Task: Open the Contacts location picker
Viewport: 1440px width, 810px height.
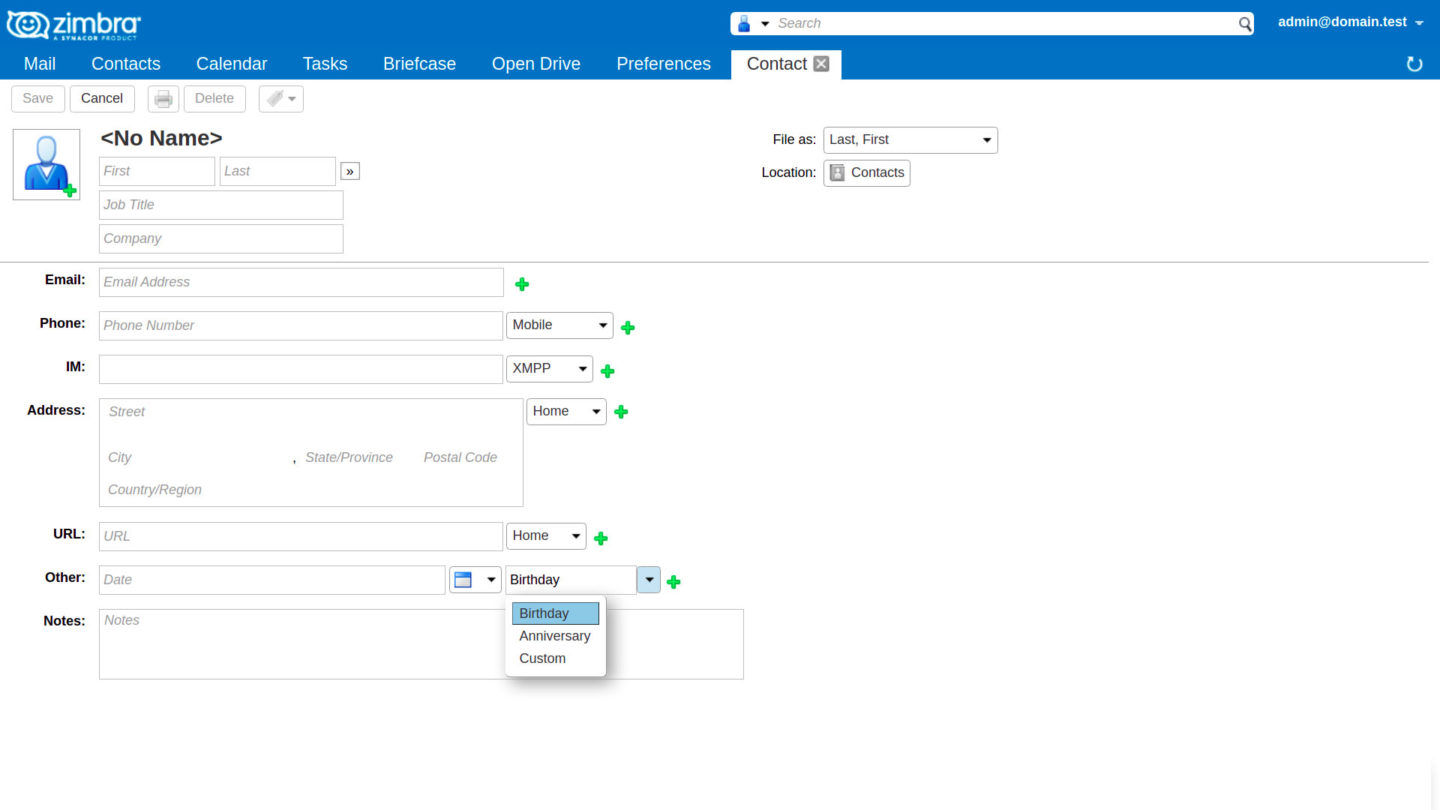Action: pos(866,172)
